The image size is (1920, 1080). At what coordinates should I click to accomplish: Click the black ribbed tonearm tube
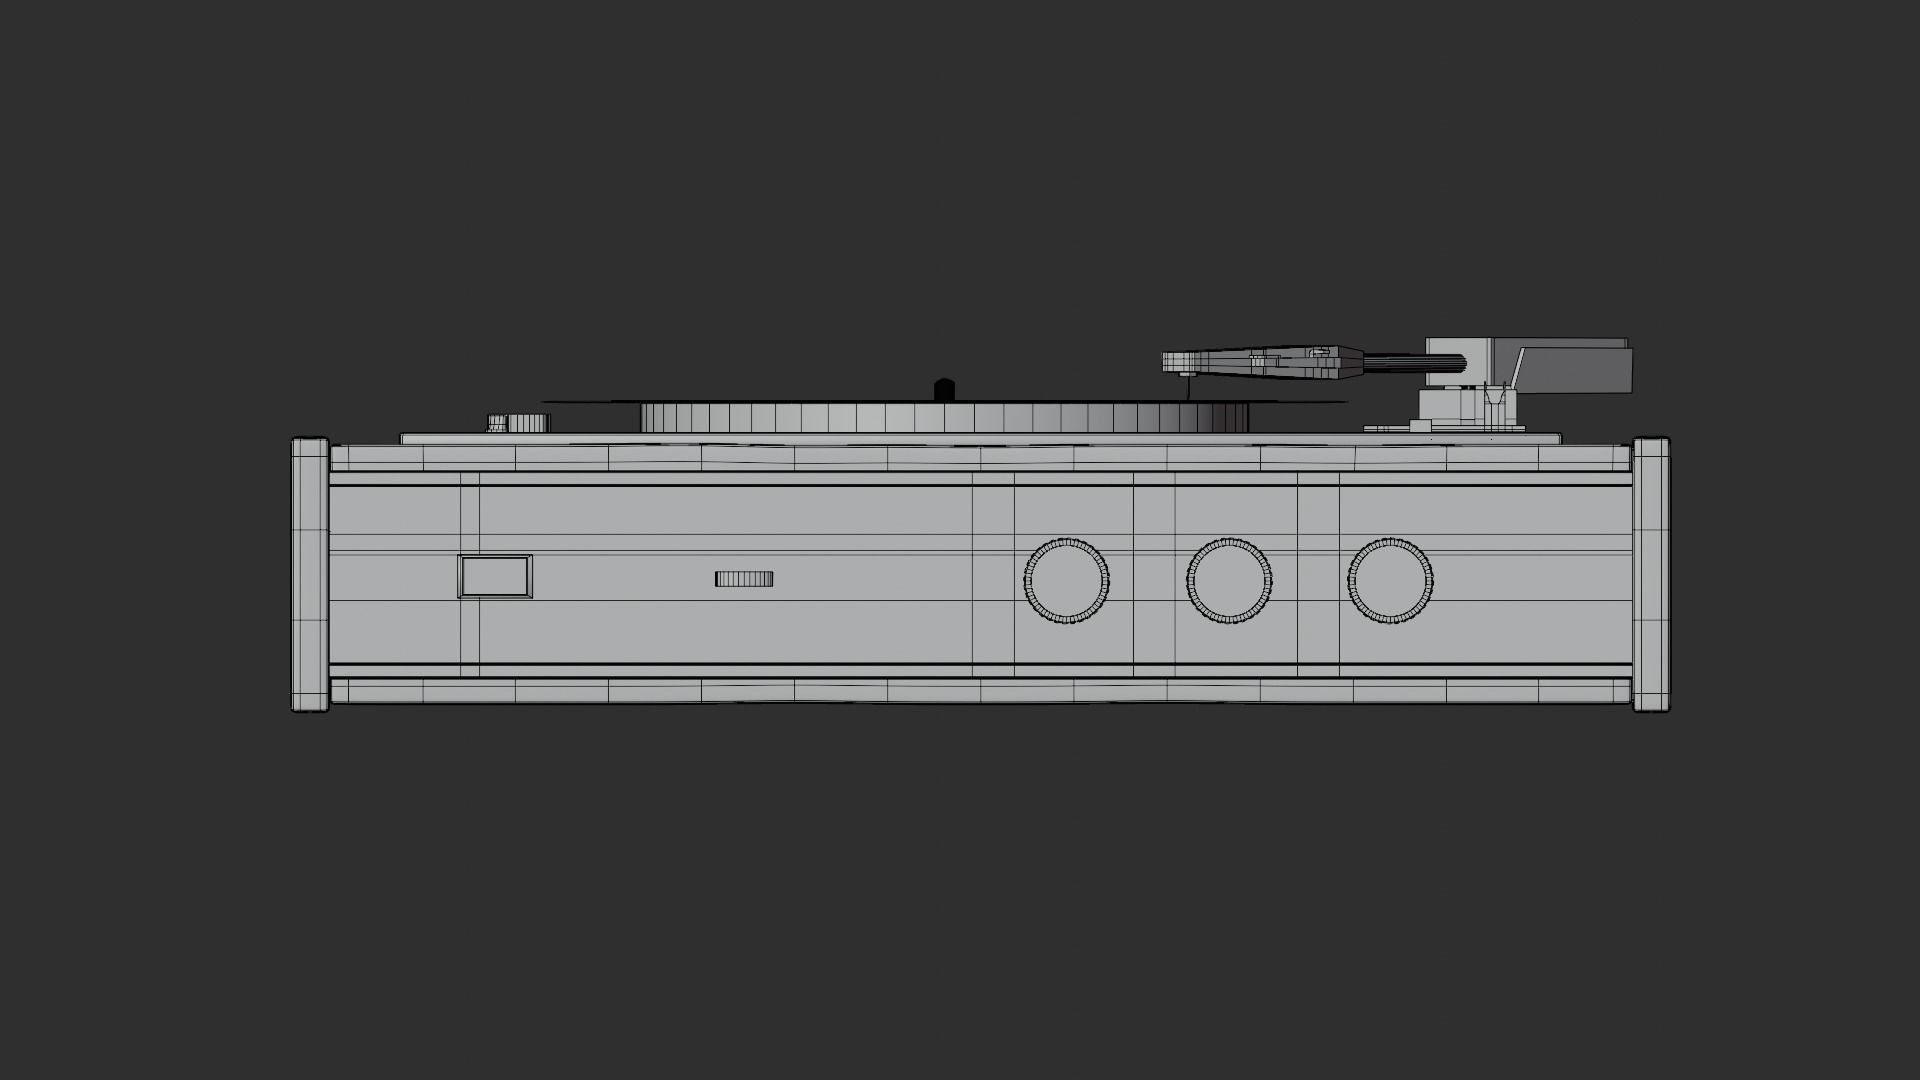[x=1415, y=362]
